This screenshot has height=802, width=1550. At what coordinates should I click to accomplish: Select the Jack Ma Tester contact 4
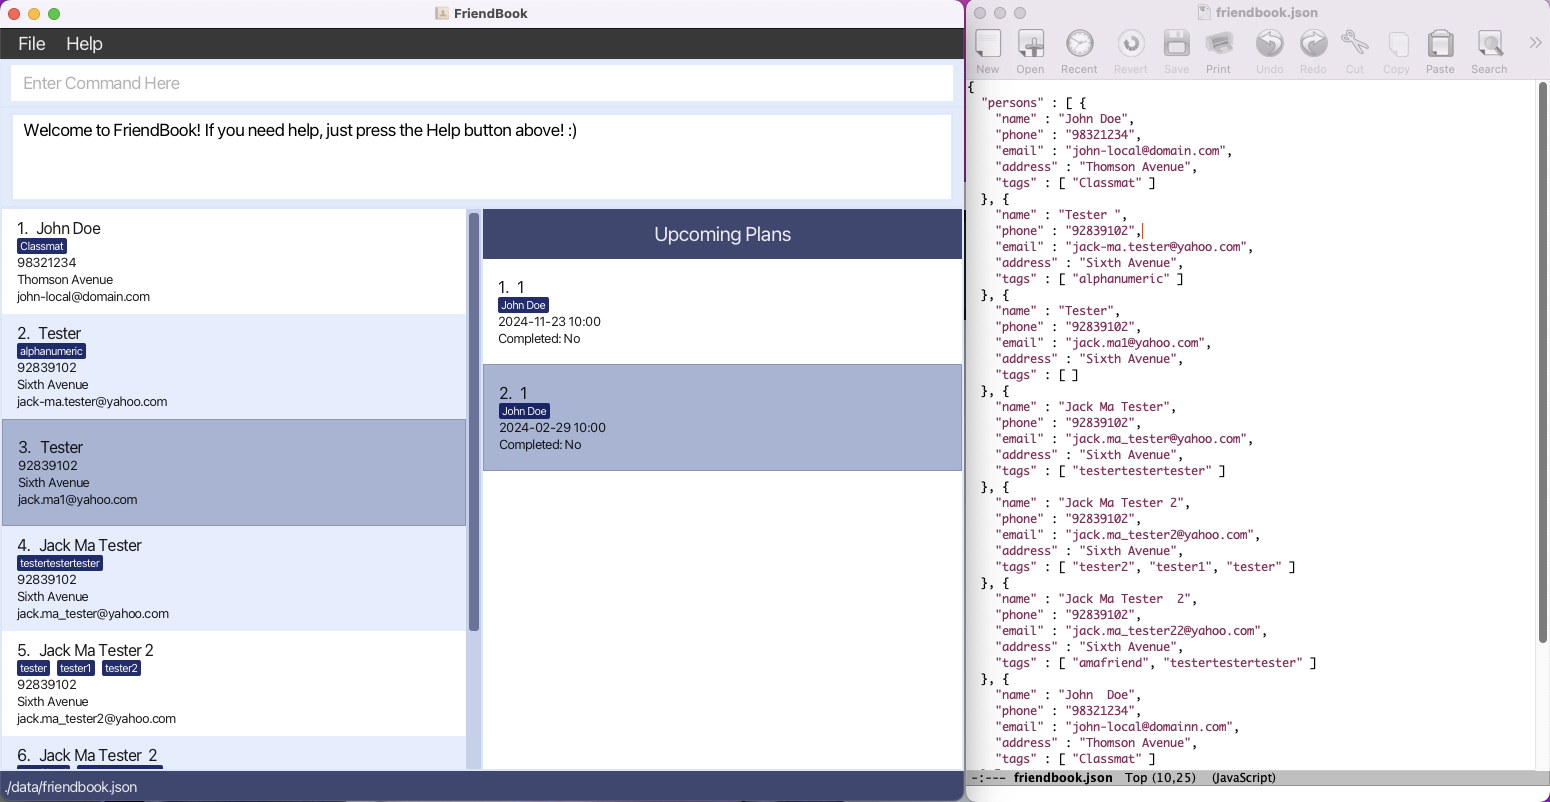point(234,579)
